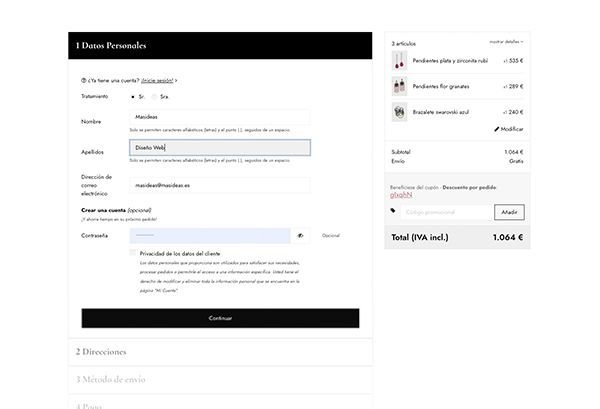Open the blue swarovski bracelet thumbnail
This screenshot has height=409, width=600.
pos(399,112)
